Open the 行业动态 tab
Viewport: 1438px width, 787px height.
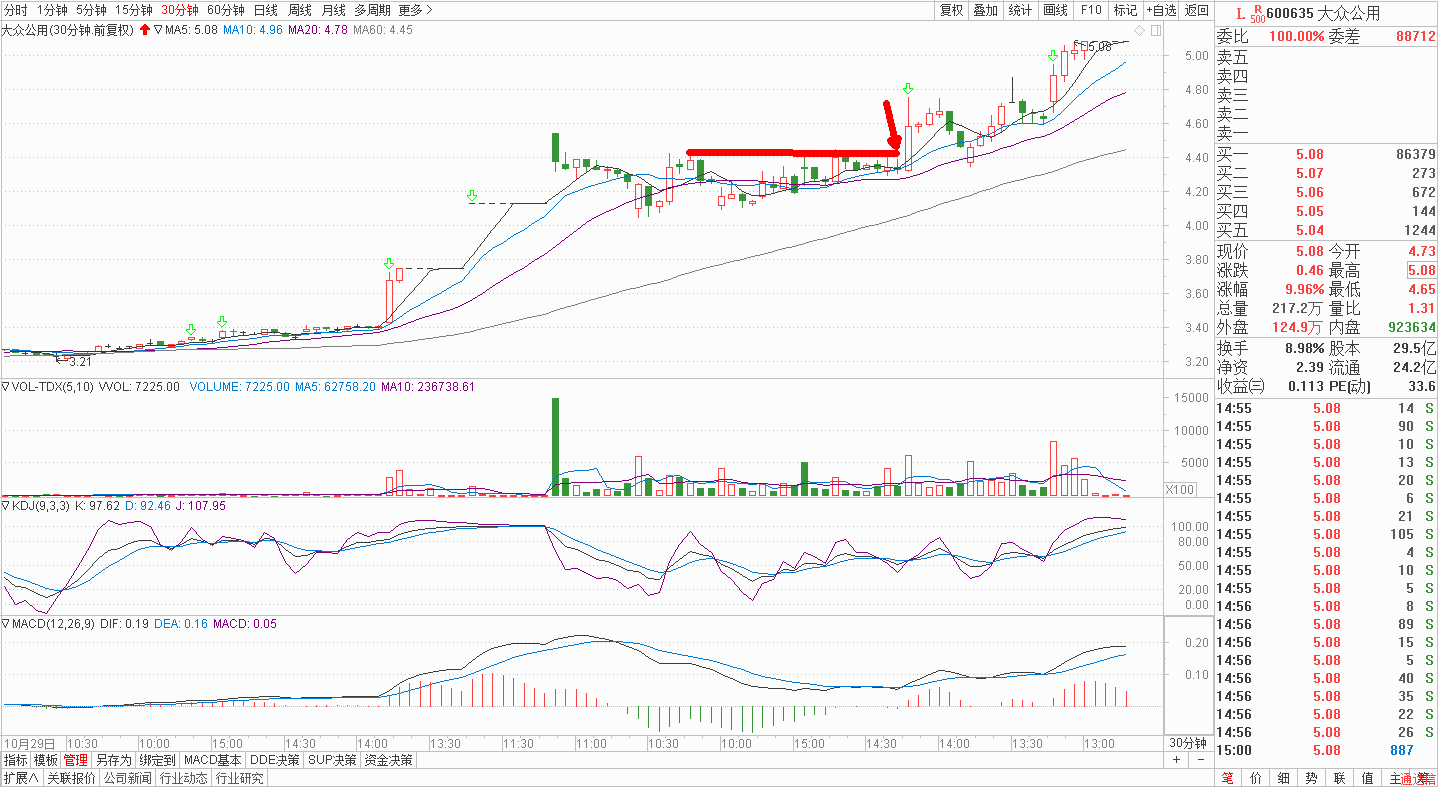(x=183, y=778)
